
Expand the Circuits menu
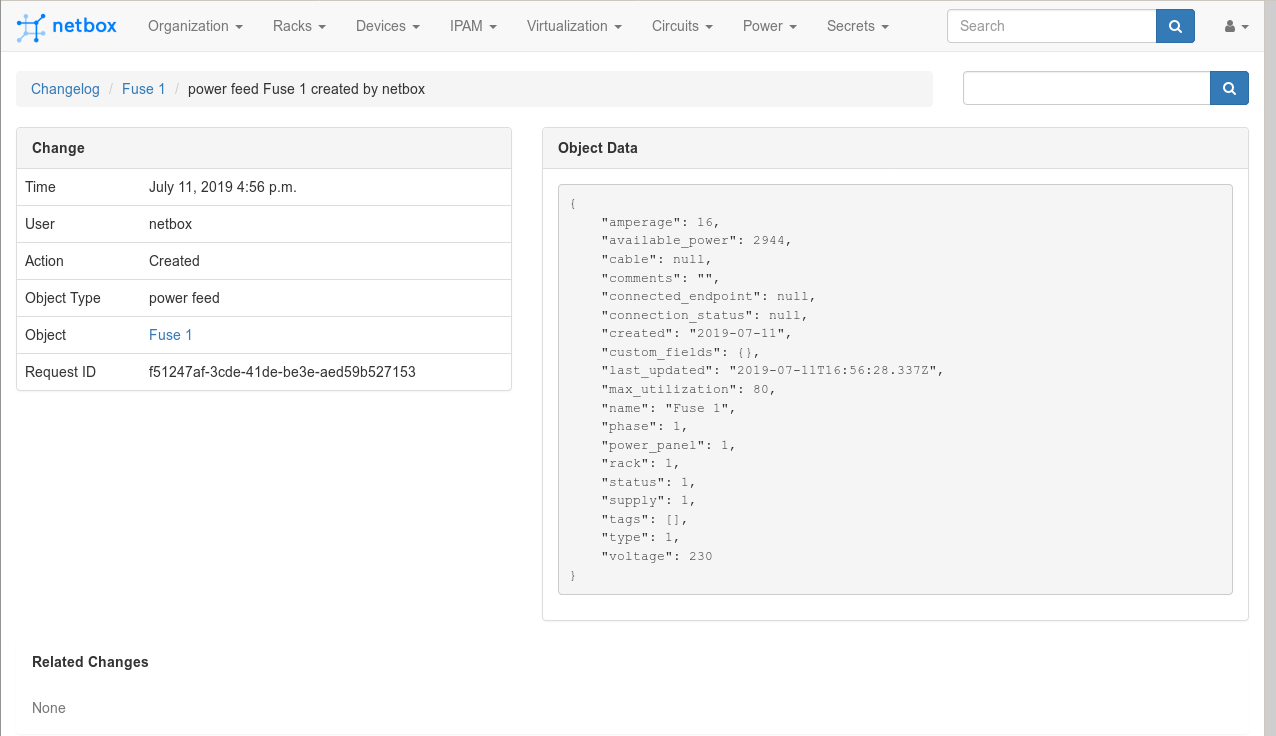[682, 26]
